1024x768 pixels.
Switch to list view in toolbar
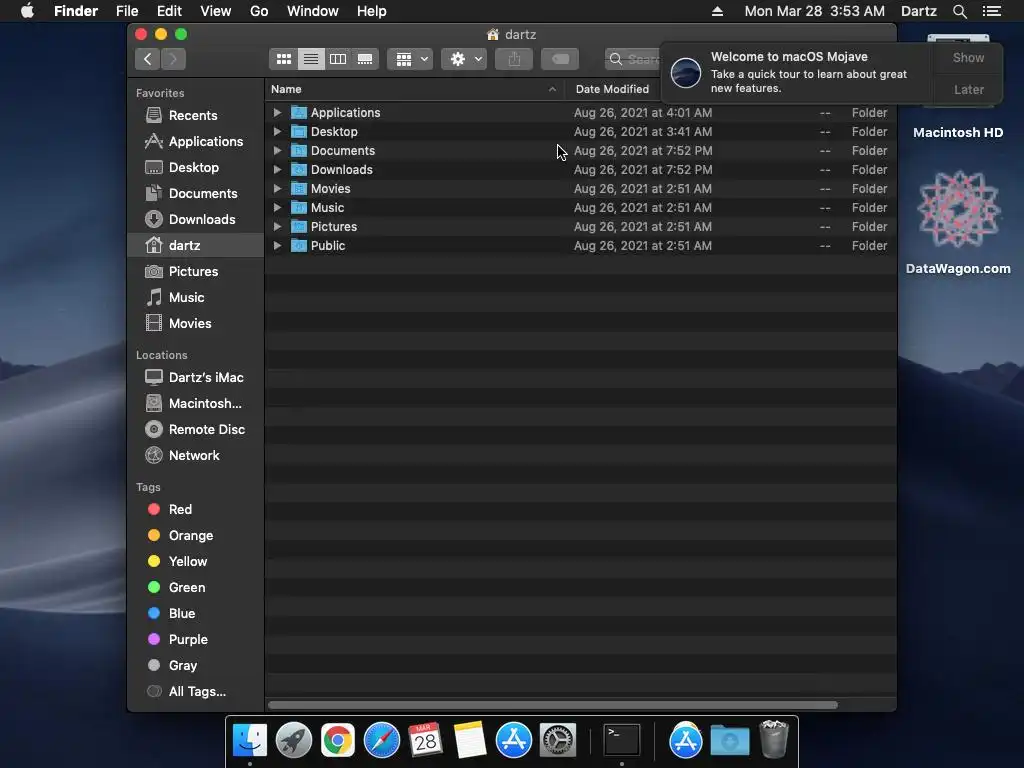pos(311,59)
